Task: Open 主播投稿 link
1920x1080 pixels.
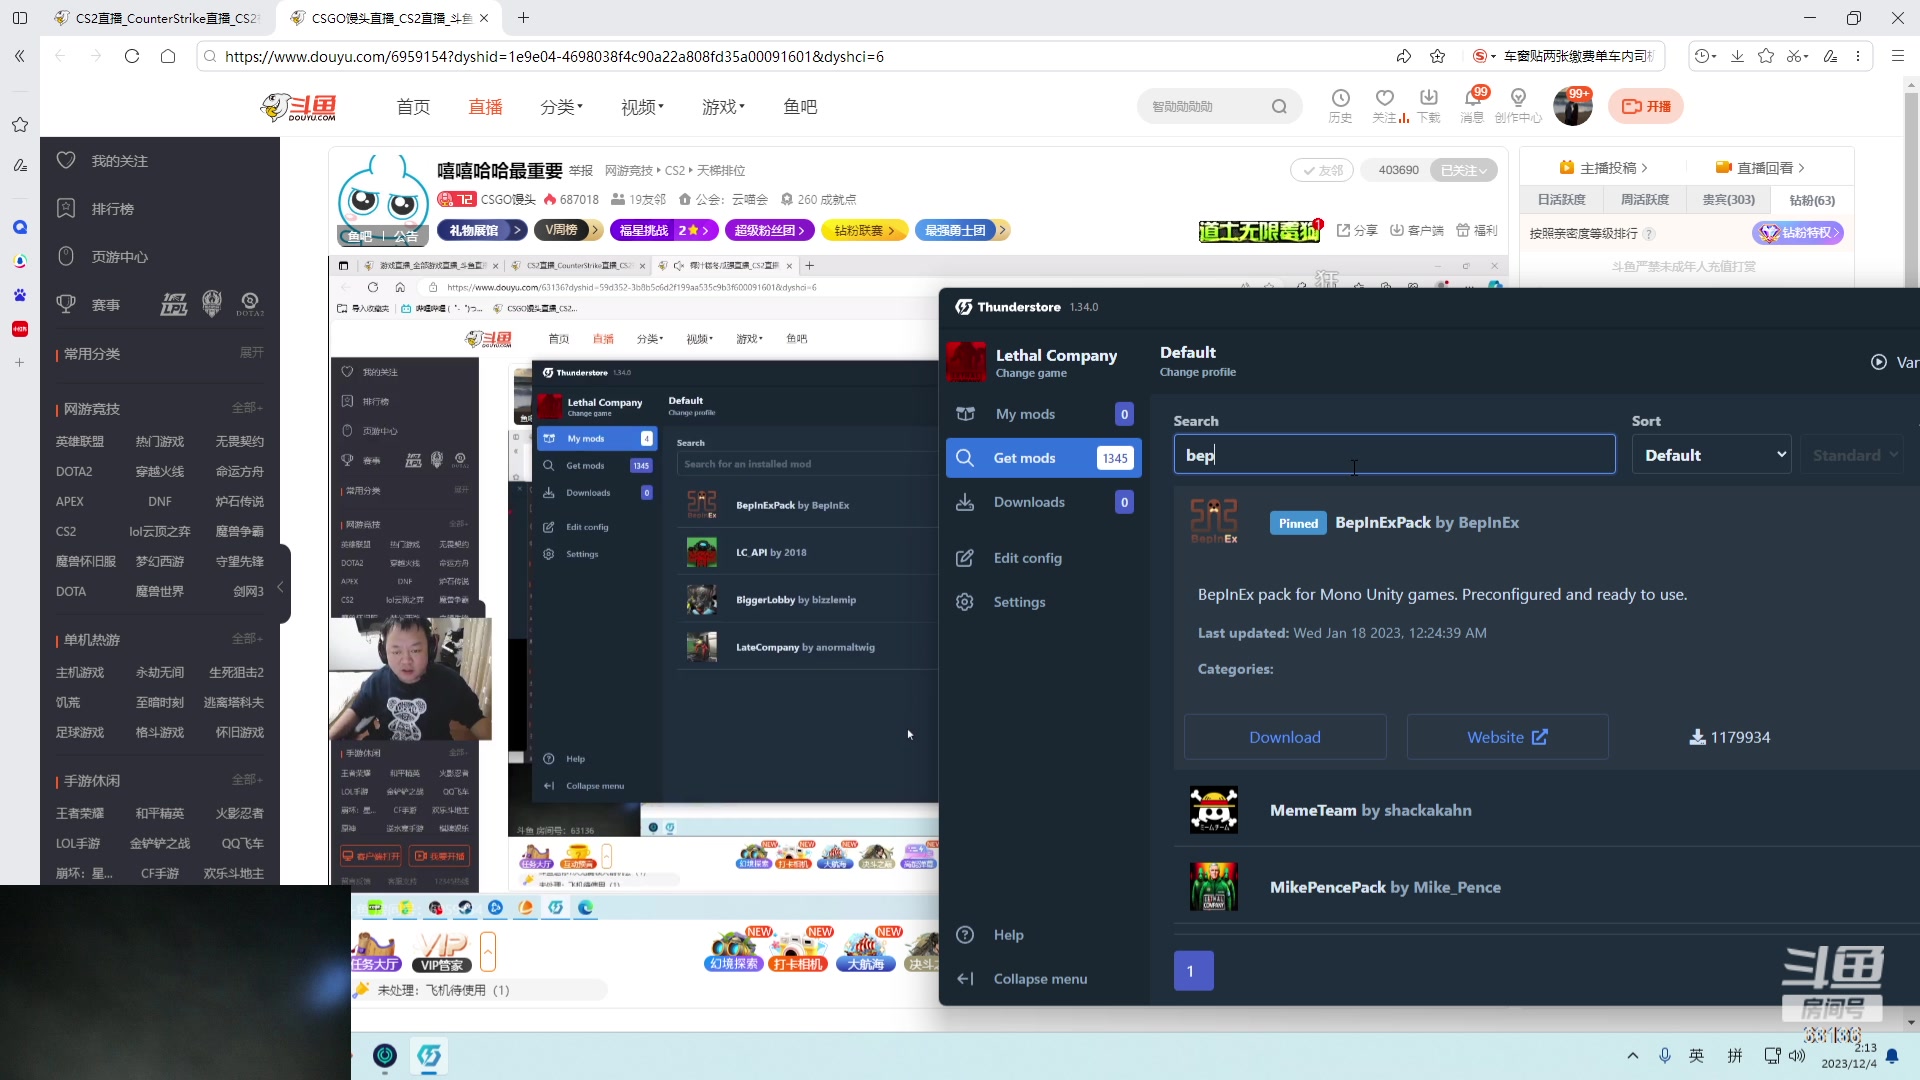Action: click(1604, 168)
